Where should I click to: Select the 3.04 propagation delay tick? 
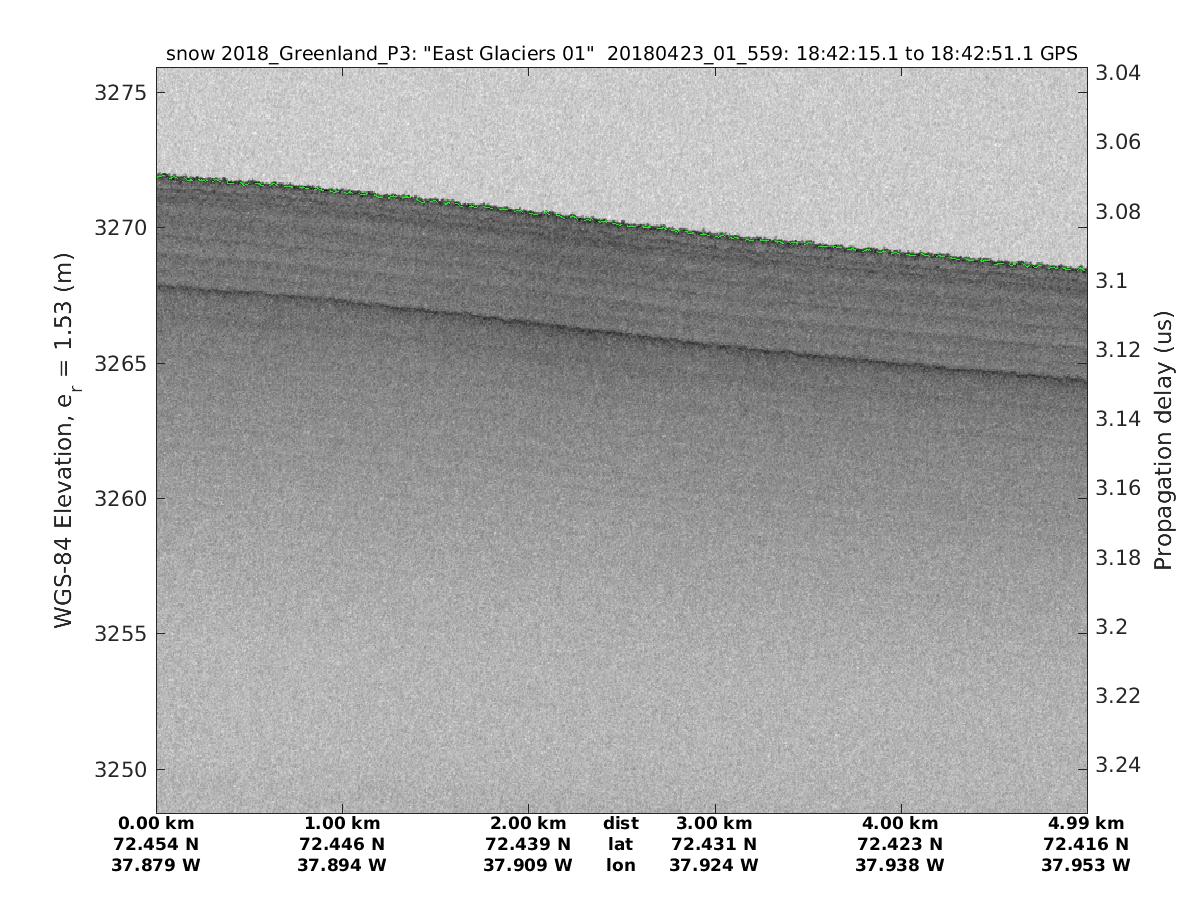1119,73
